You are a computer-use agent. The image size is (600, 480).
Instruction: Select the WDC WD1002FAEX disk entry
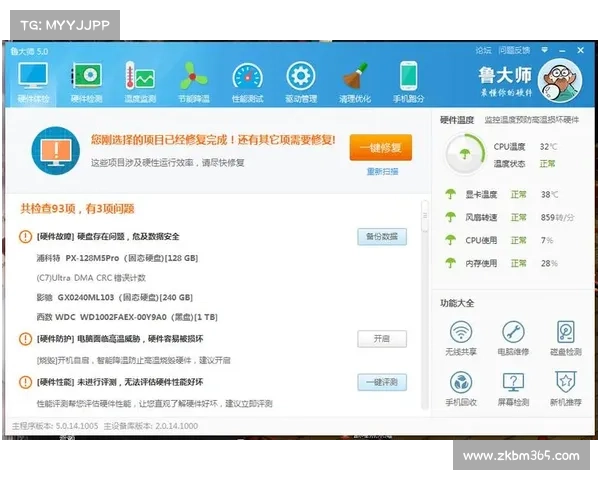coord(127,317)
